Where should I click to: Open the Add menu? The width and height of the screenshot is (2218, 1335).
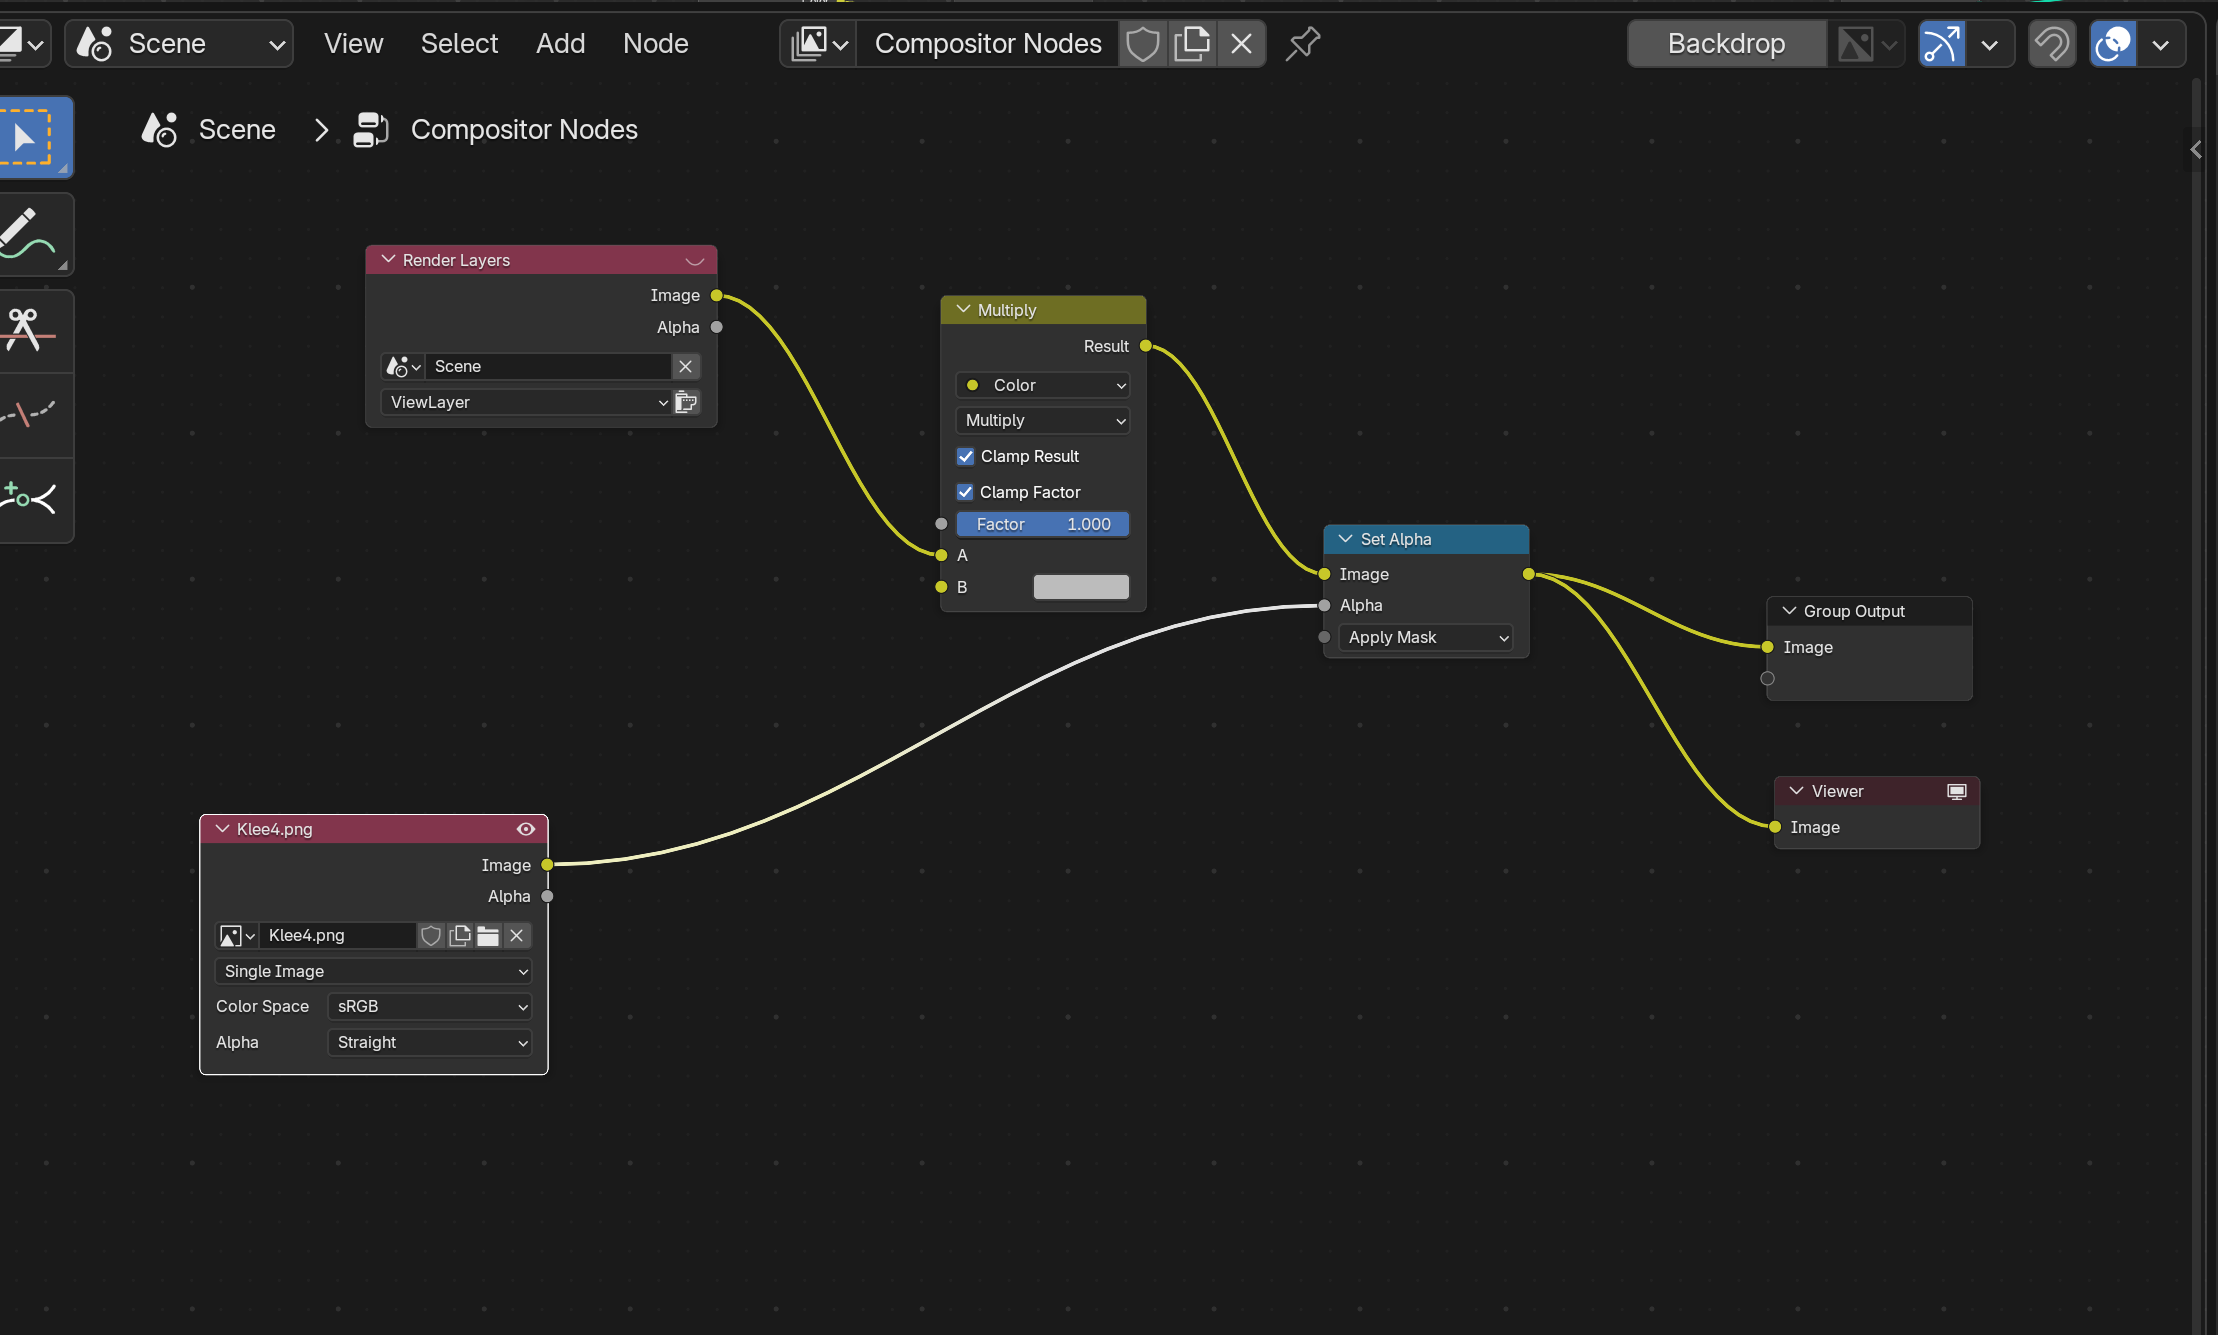pos(560,44)
